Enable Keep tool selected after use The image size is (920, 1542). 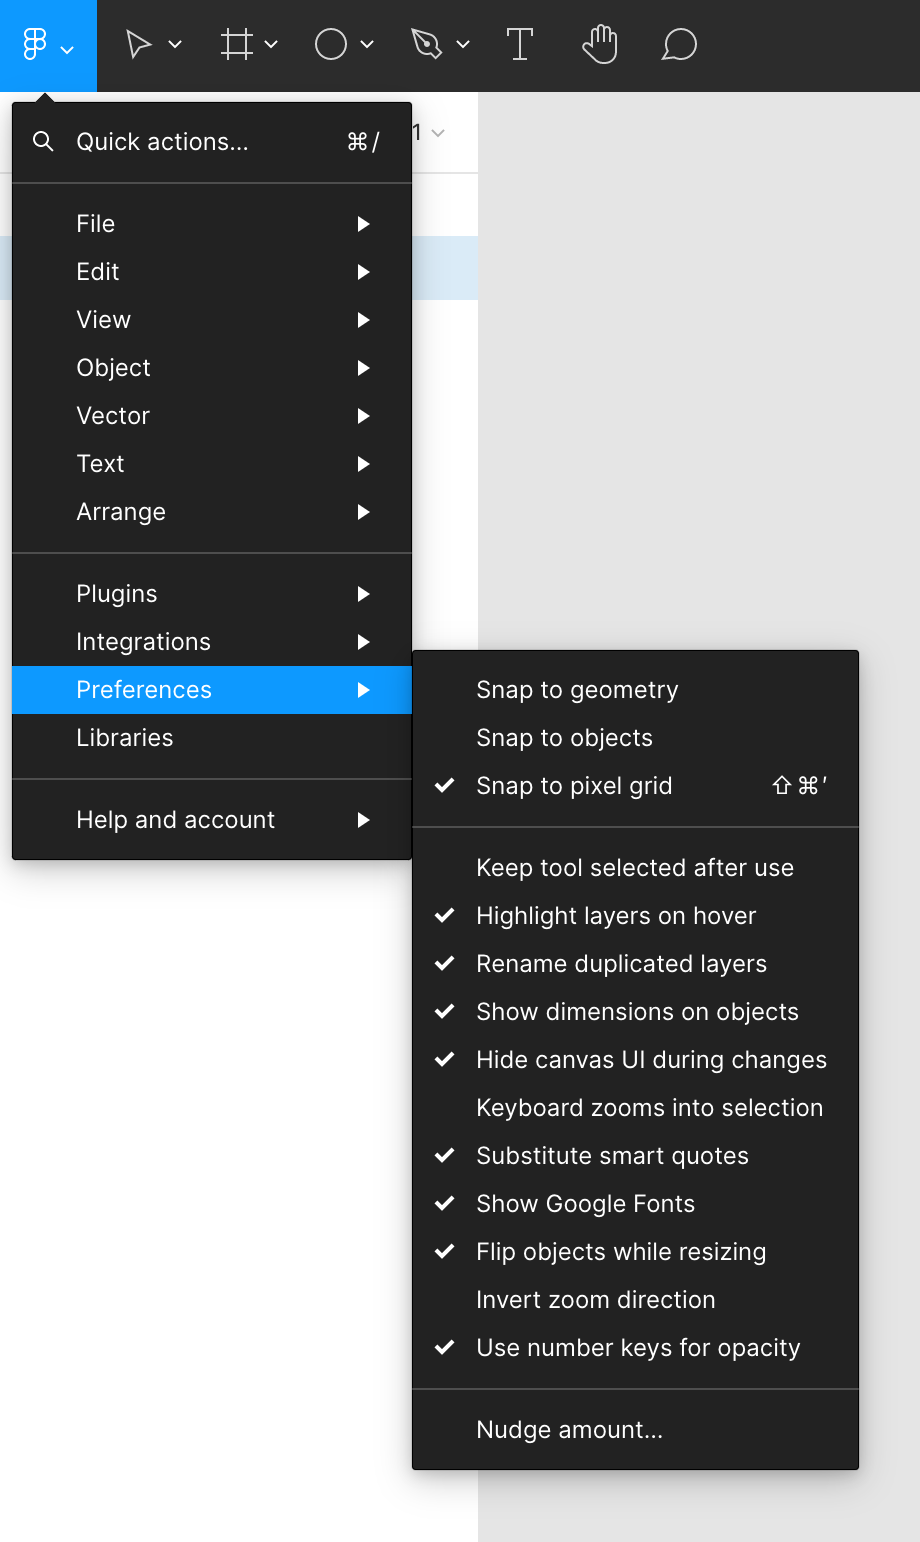(635, 868)
